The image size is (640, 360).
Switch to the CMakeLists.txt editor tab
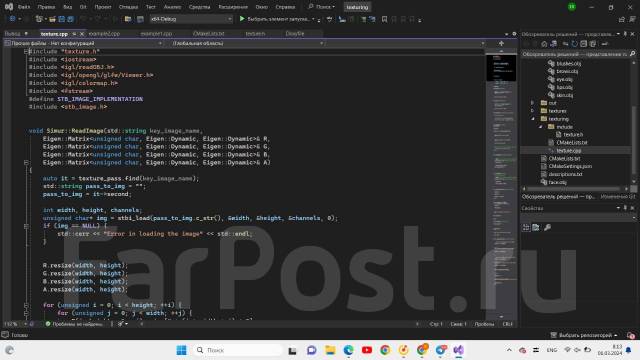[208, 34]
